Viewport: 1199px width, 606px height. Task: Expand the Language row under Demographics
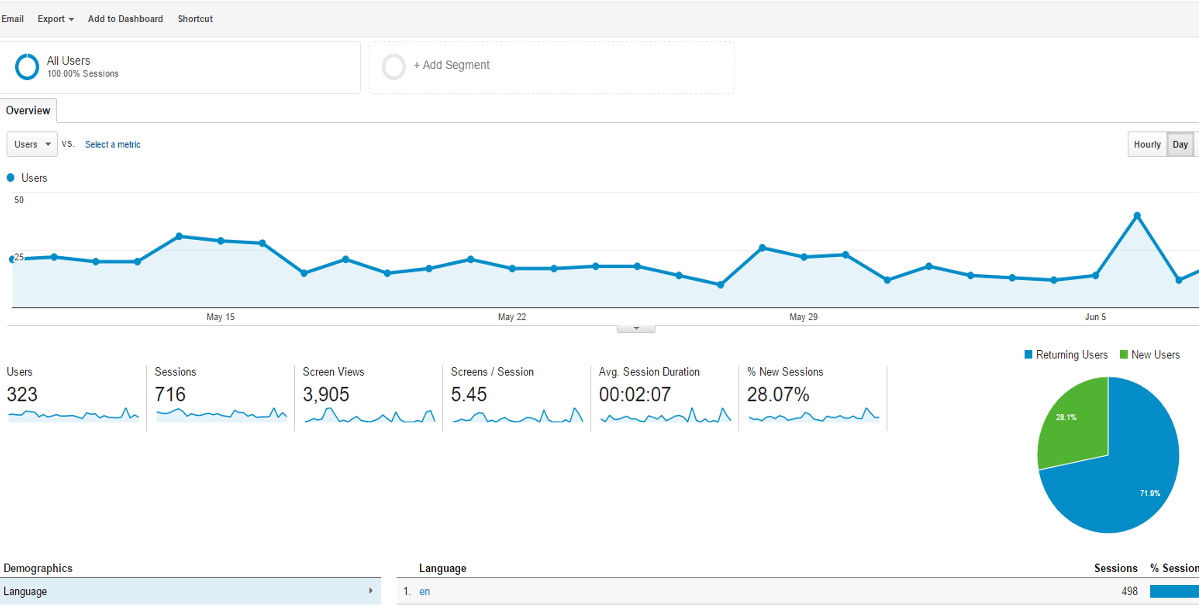pos(190,591)
